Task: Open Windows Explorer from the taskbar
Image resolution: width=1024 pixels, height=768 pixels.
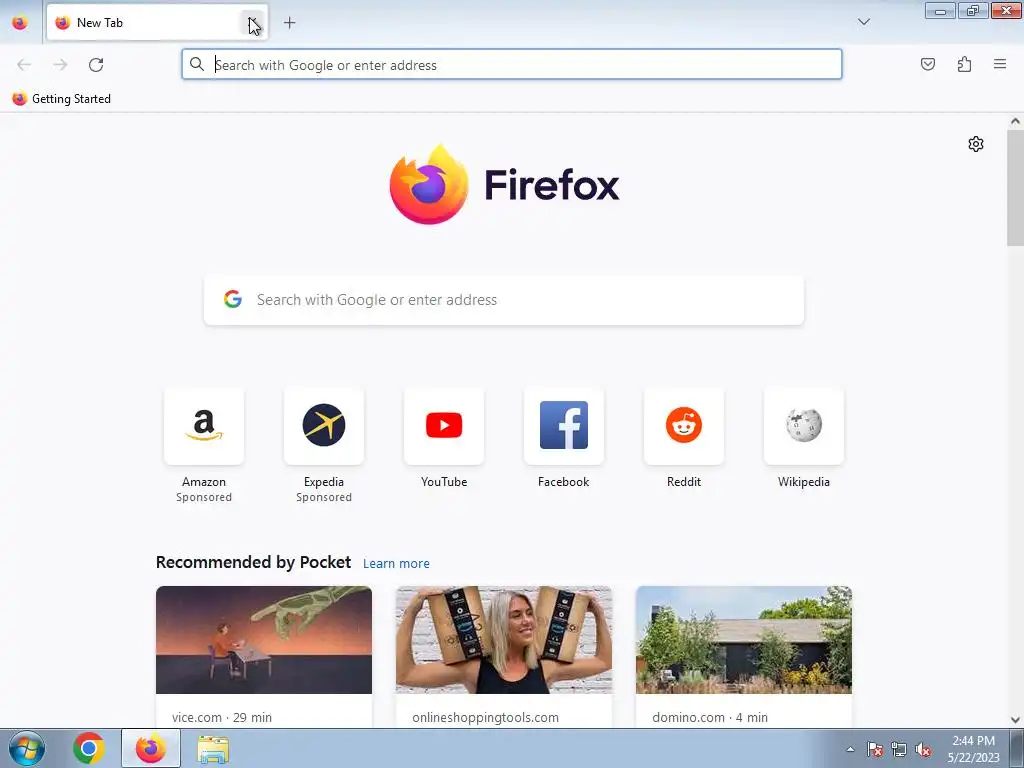Action: (x=213, y=748)
